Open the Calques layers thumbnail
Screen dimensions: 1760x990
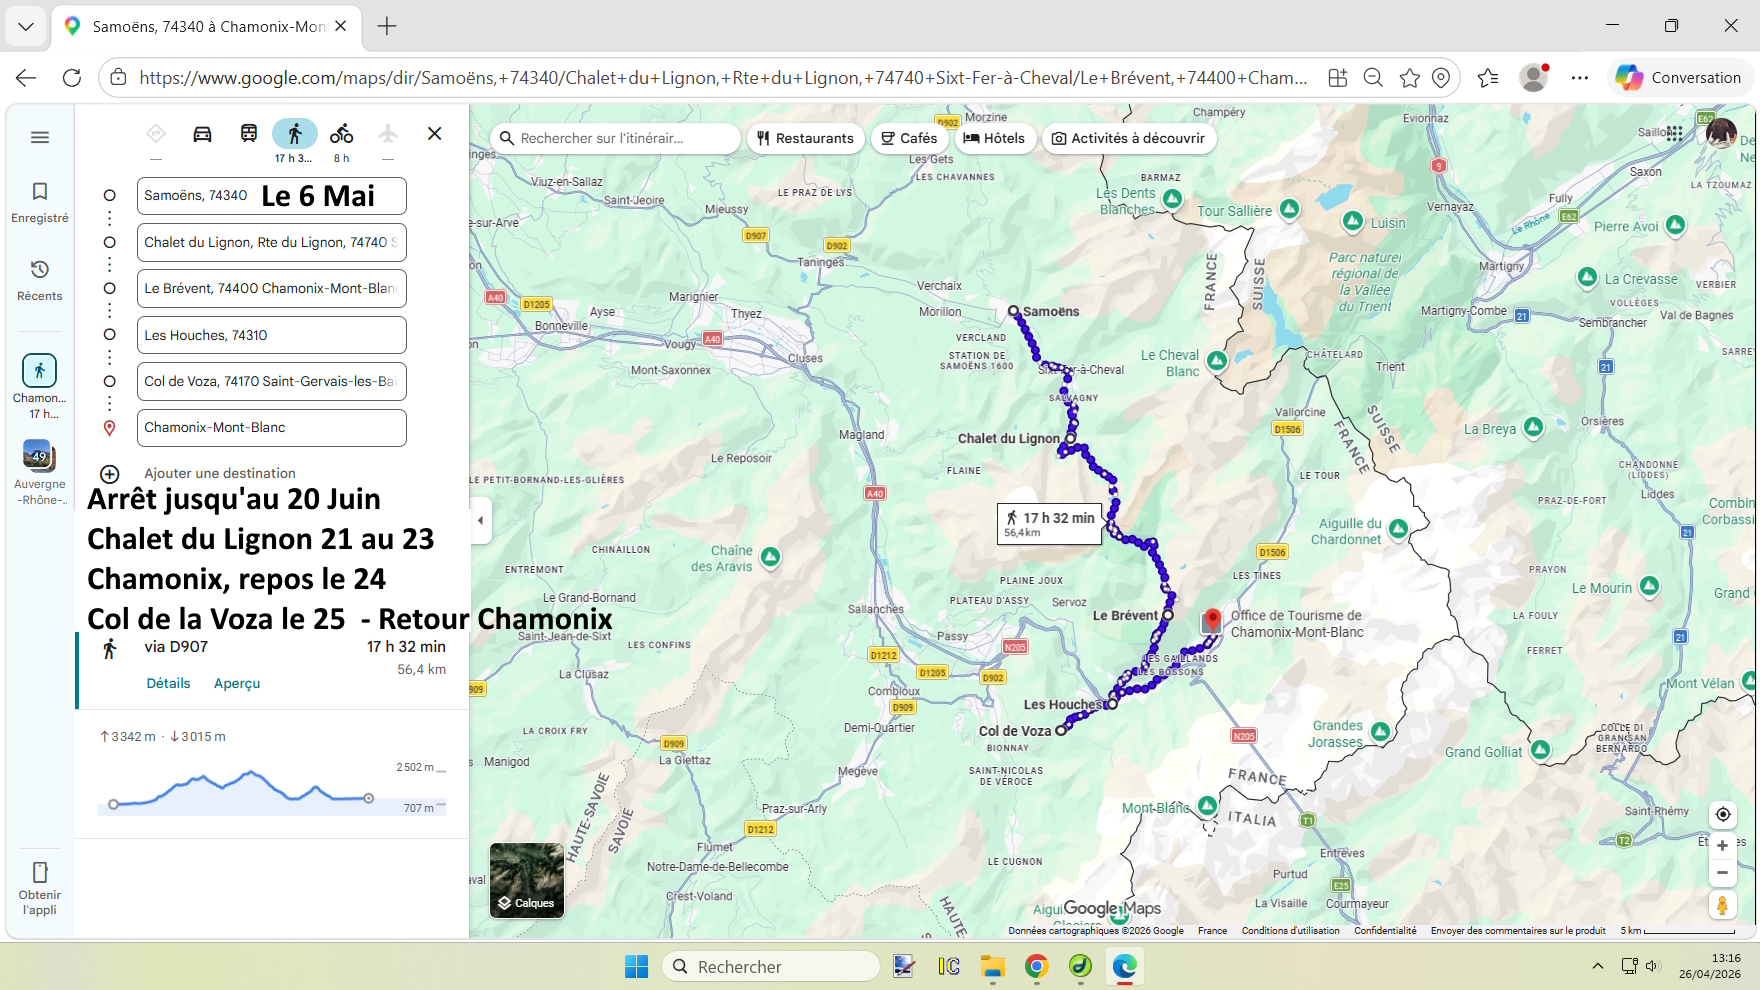pyautogui.click(x=527, y=880)
